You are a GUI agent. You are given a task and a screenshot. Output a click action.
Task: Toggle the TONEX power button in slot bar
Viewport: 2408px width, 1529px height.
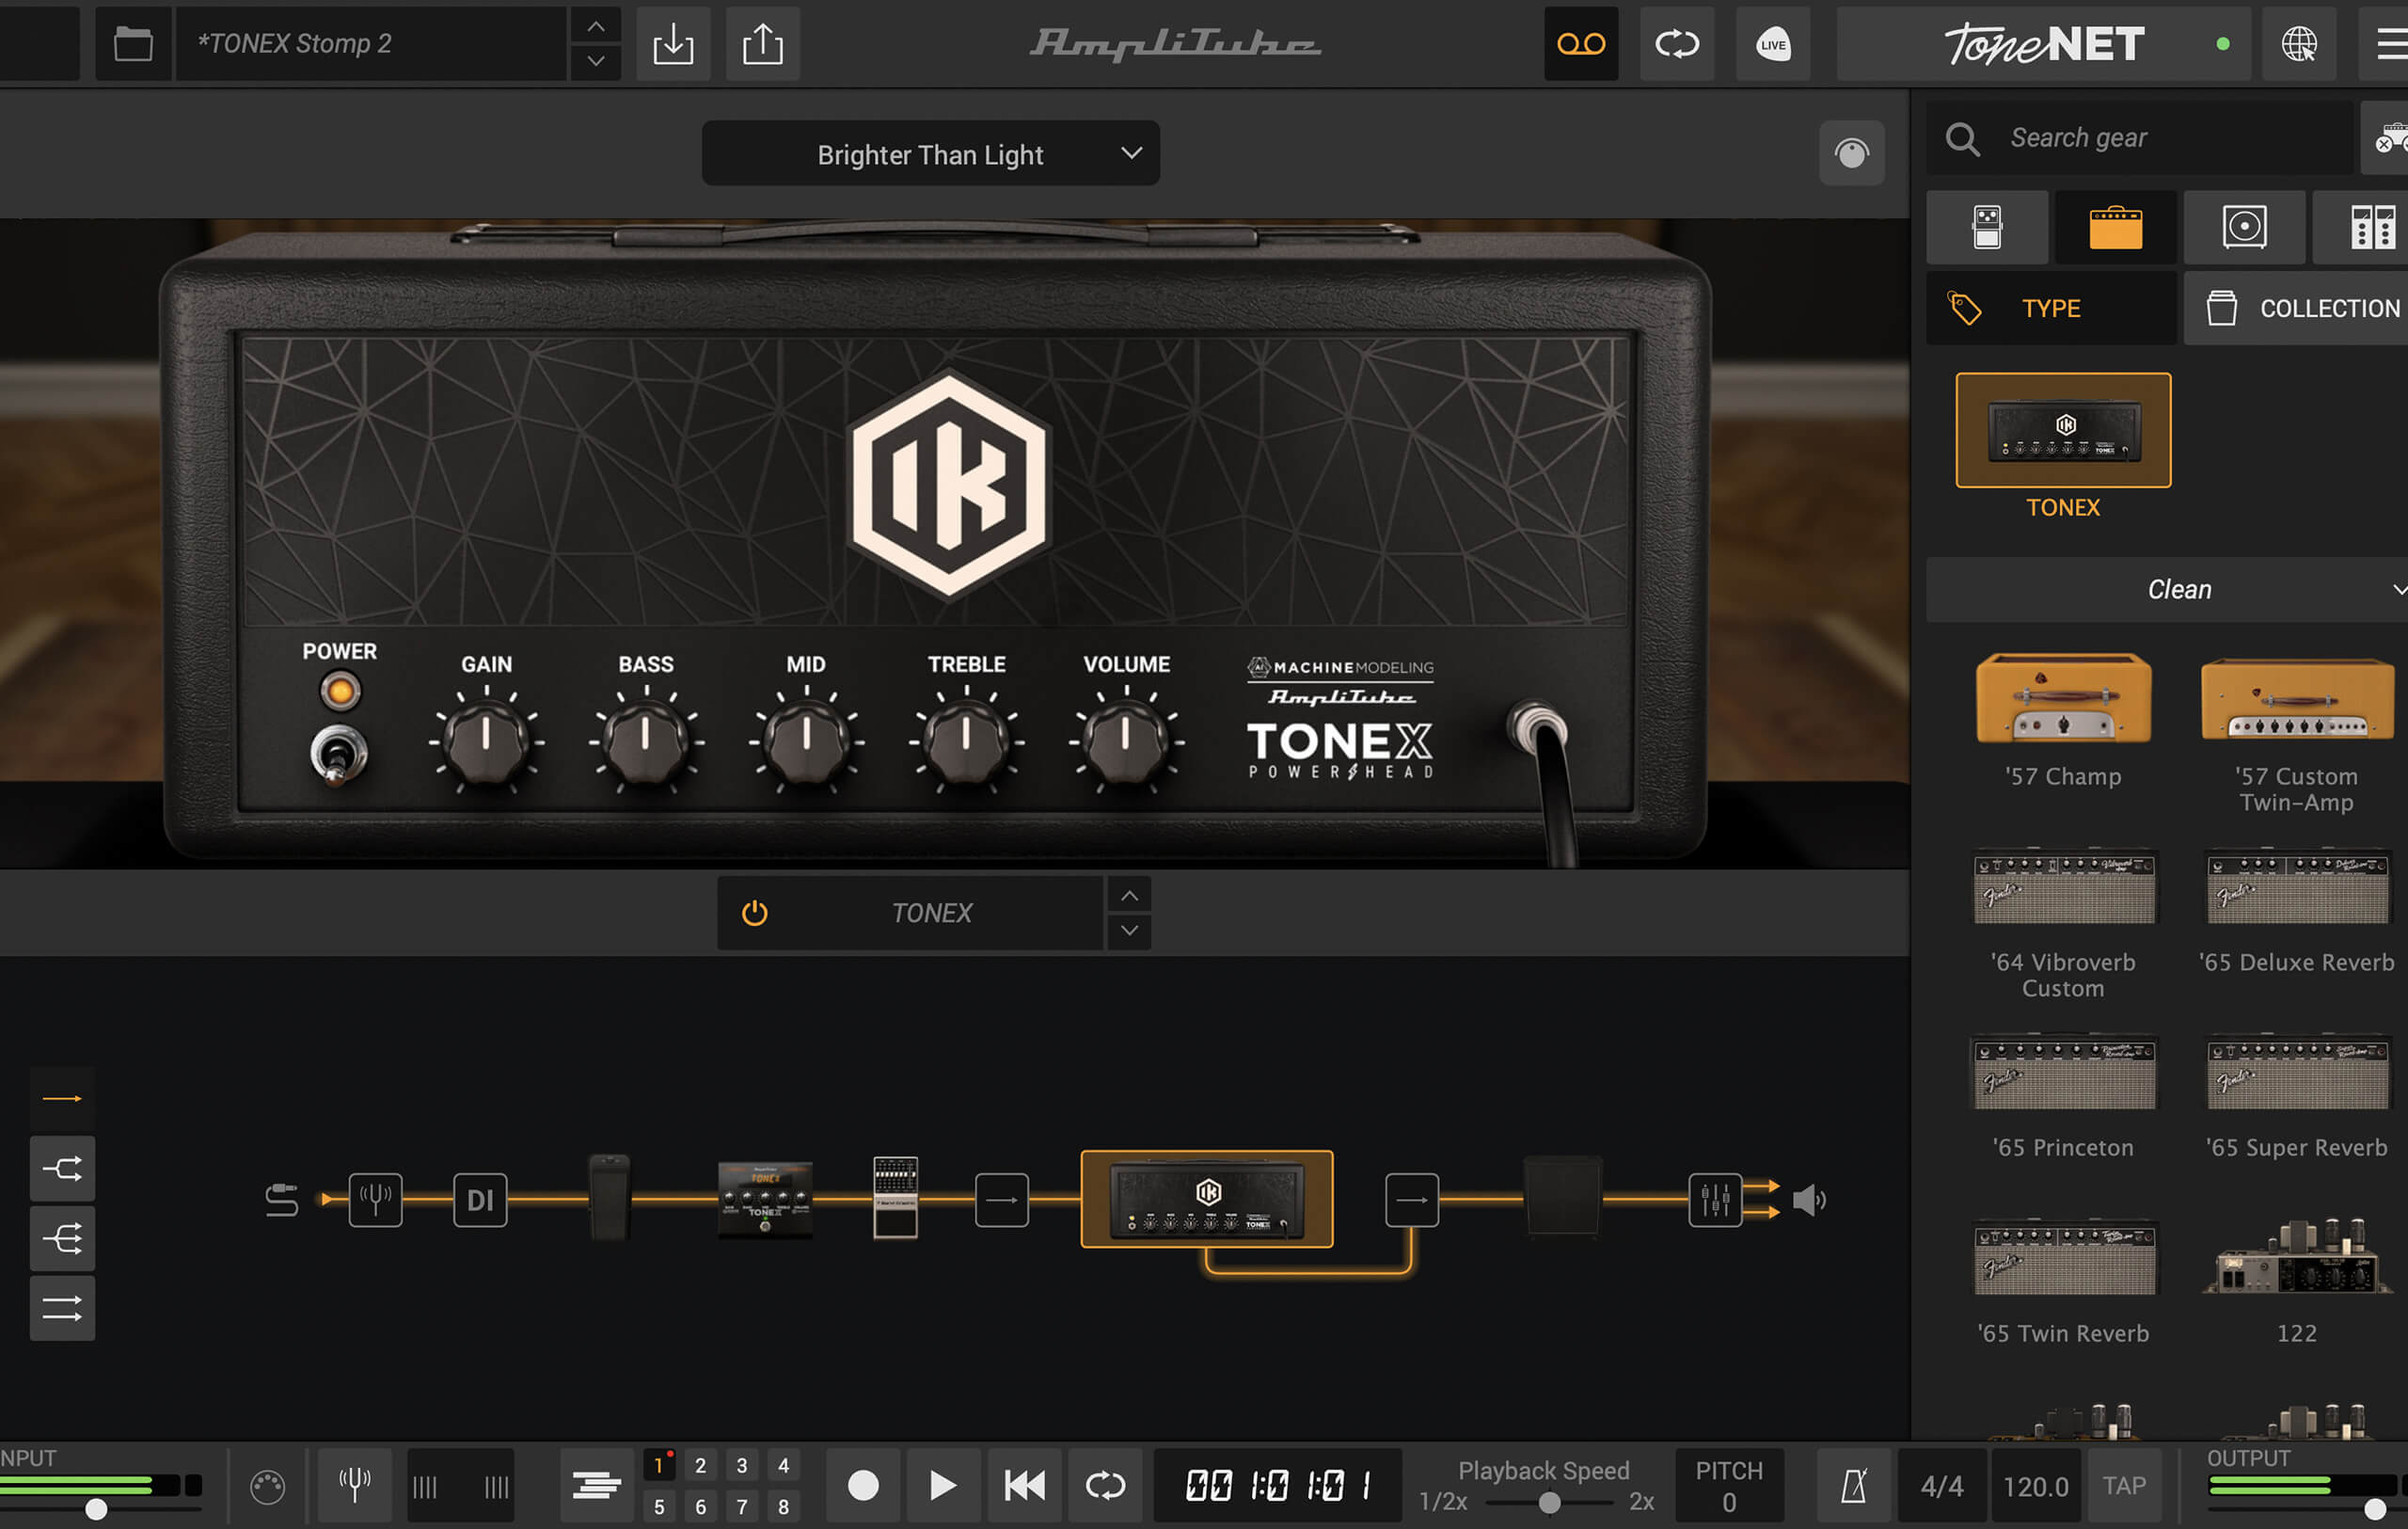(752, 911)
